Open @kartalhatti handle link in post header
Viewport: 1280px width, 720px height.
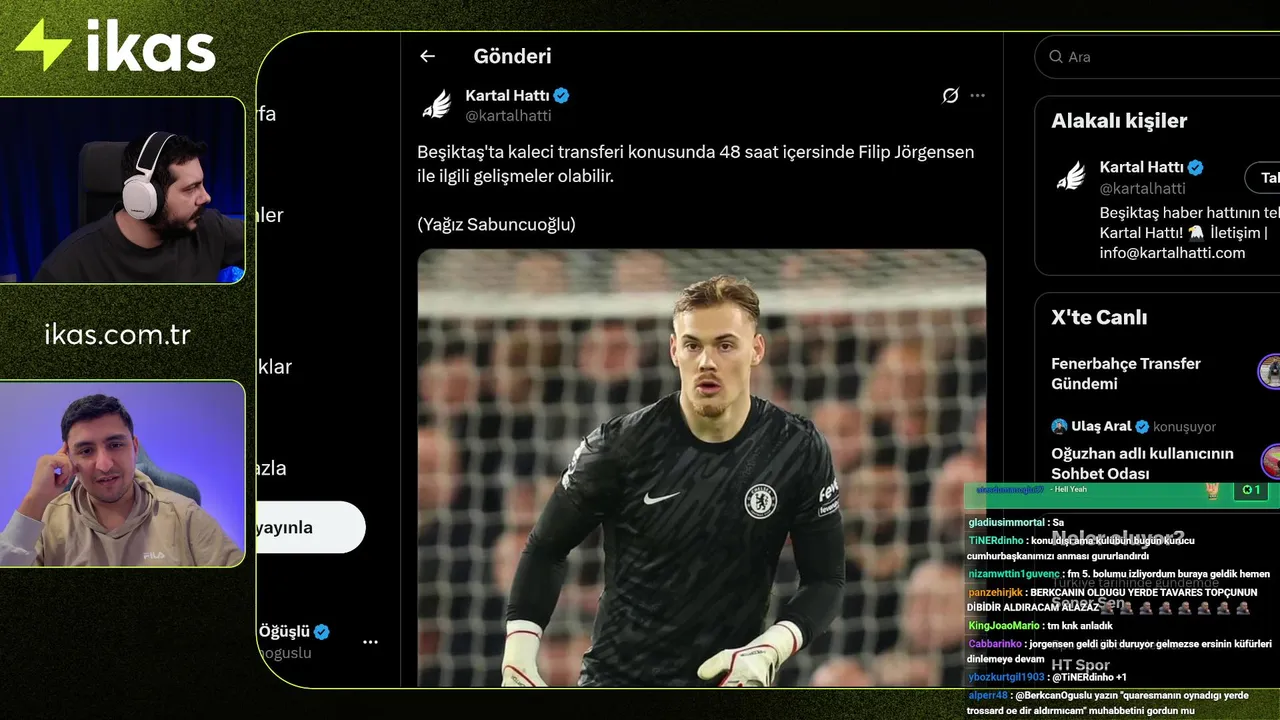(x=508, y=116)
